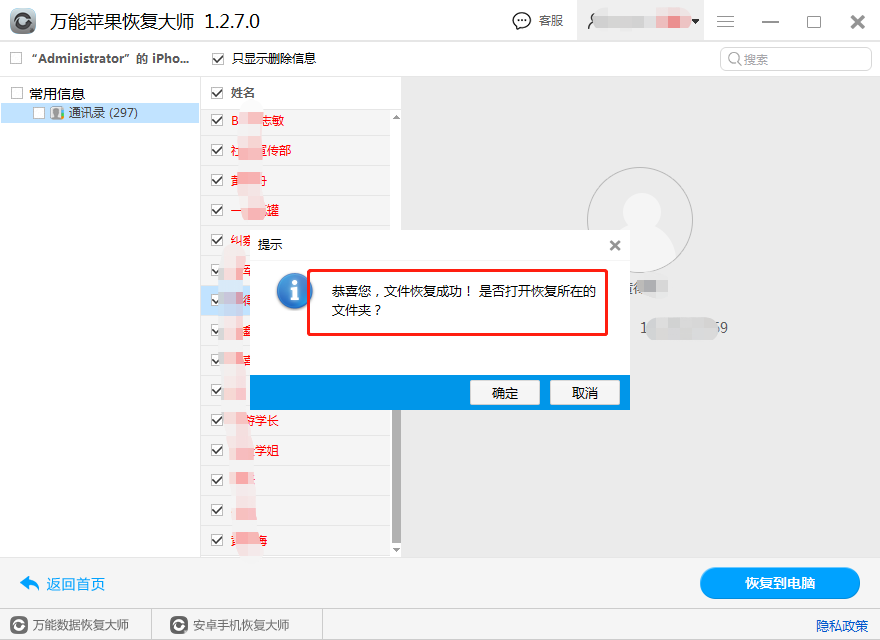Click the blue info icon in dialog
The height and width of the screenshot is (640, 880).
pos(294,291)
